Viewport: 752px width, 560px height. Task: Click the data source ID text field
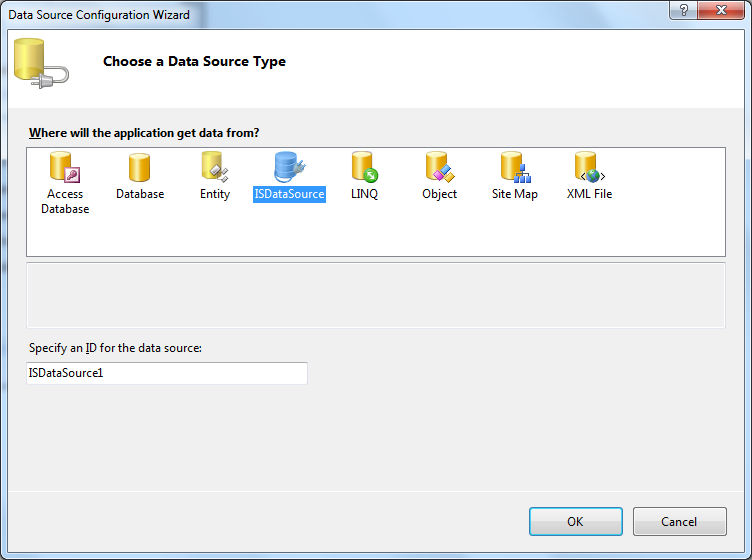tap(167, 373)
